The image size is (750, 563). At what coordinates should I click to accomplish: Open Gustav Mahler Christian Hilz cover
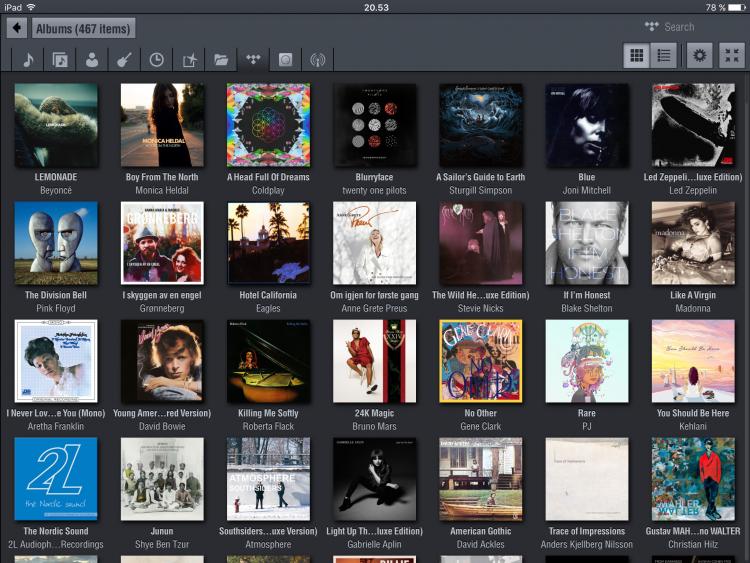tap(693, 479)
